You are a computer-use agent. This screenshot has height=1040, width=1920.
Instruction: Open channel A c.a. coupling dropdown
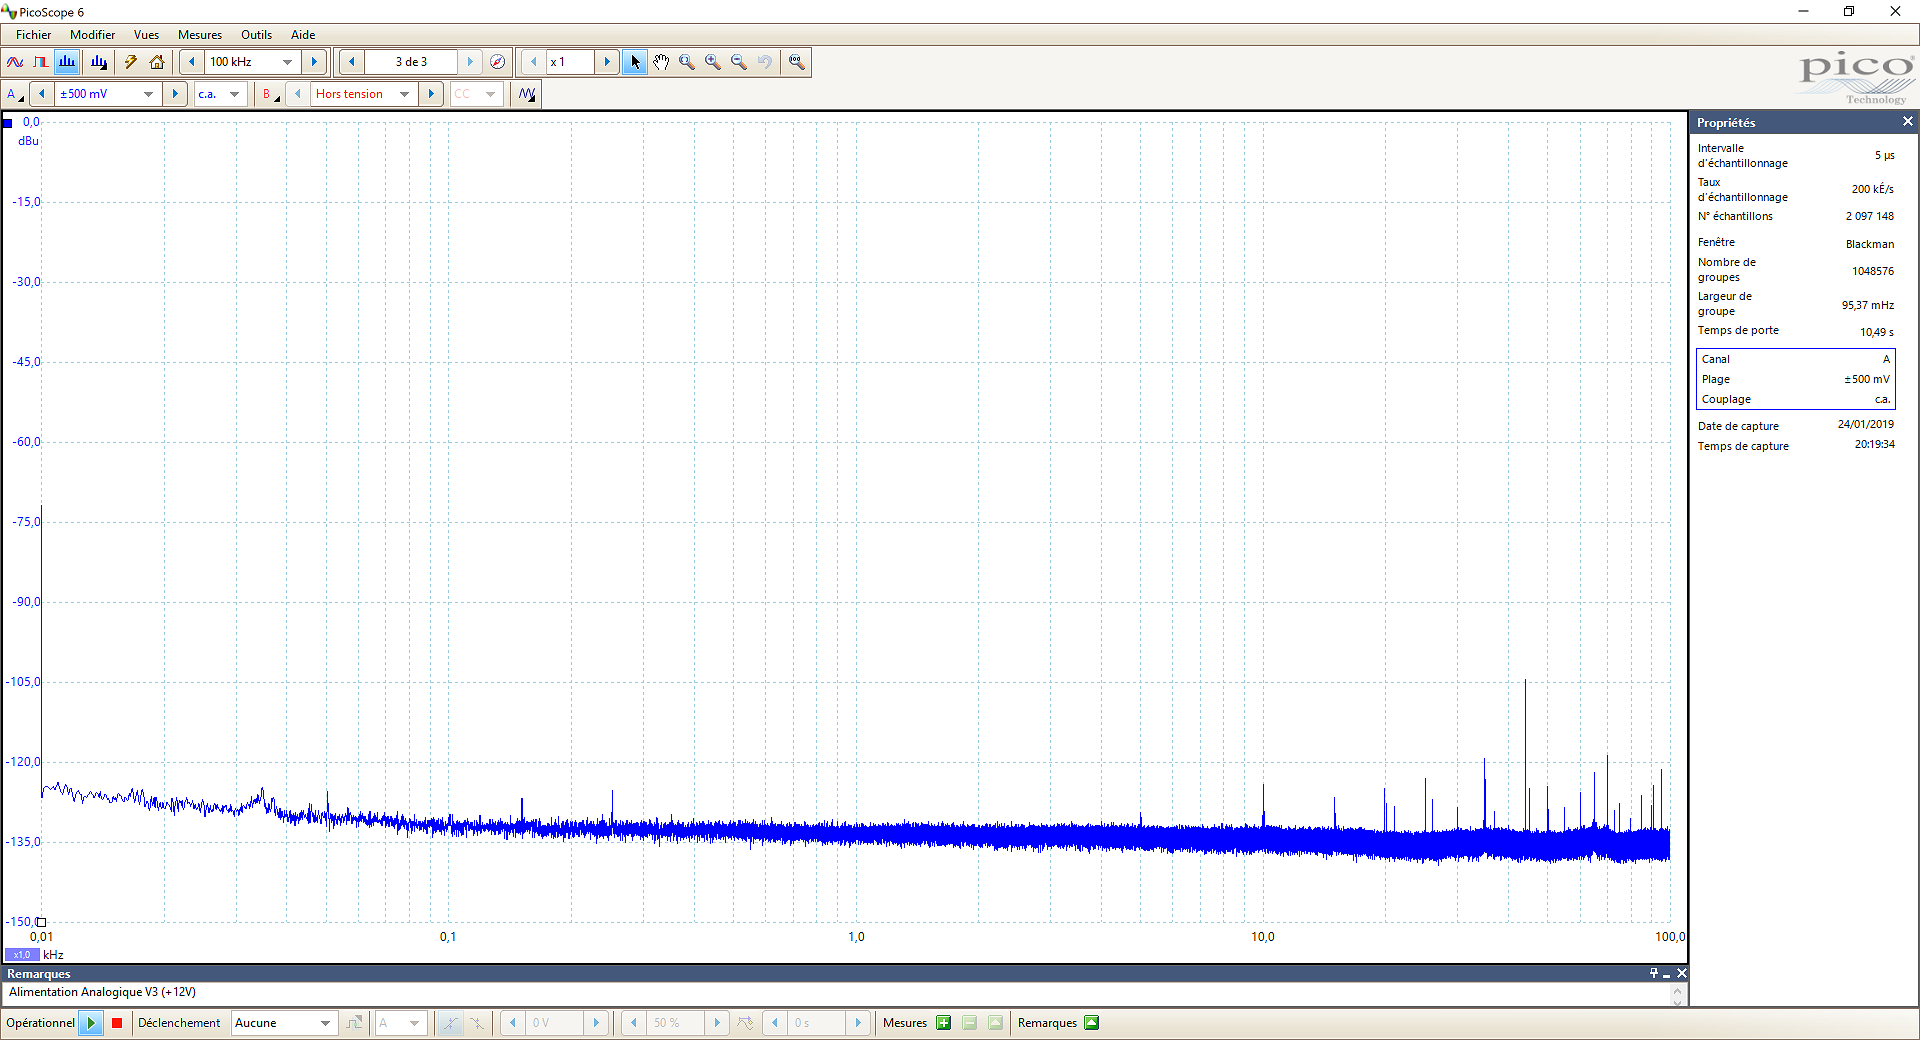tap(235, 94)
